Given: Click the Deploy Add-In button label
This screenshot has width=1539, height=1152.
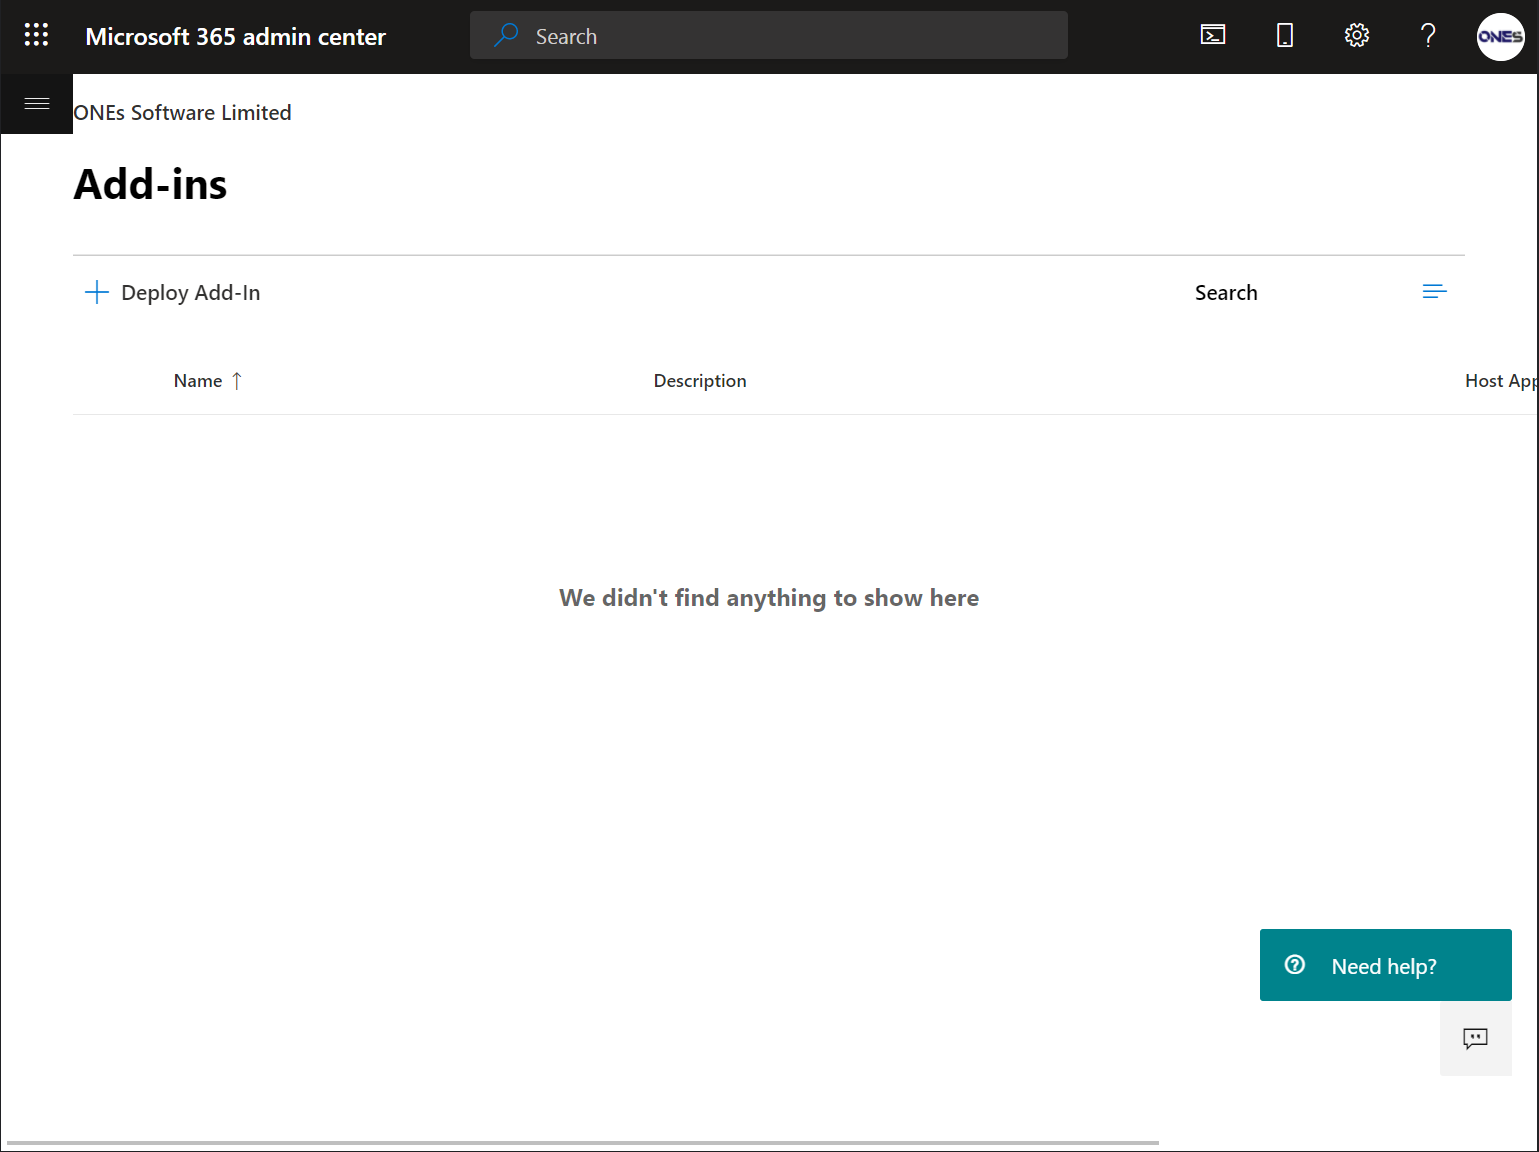Looking at the screenshot, I should click(x=190, y=293).
